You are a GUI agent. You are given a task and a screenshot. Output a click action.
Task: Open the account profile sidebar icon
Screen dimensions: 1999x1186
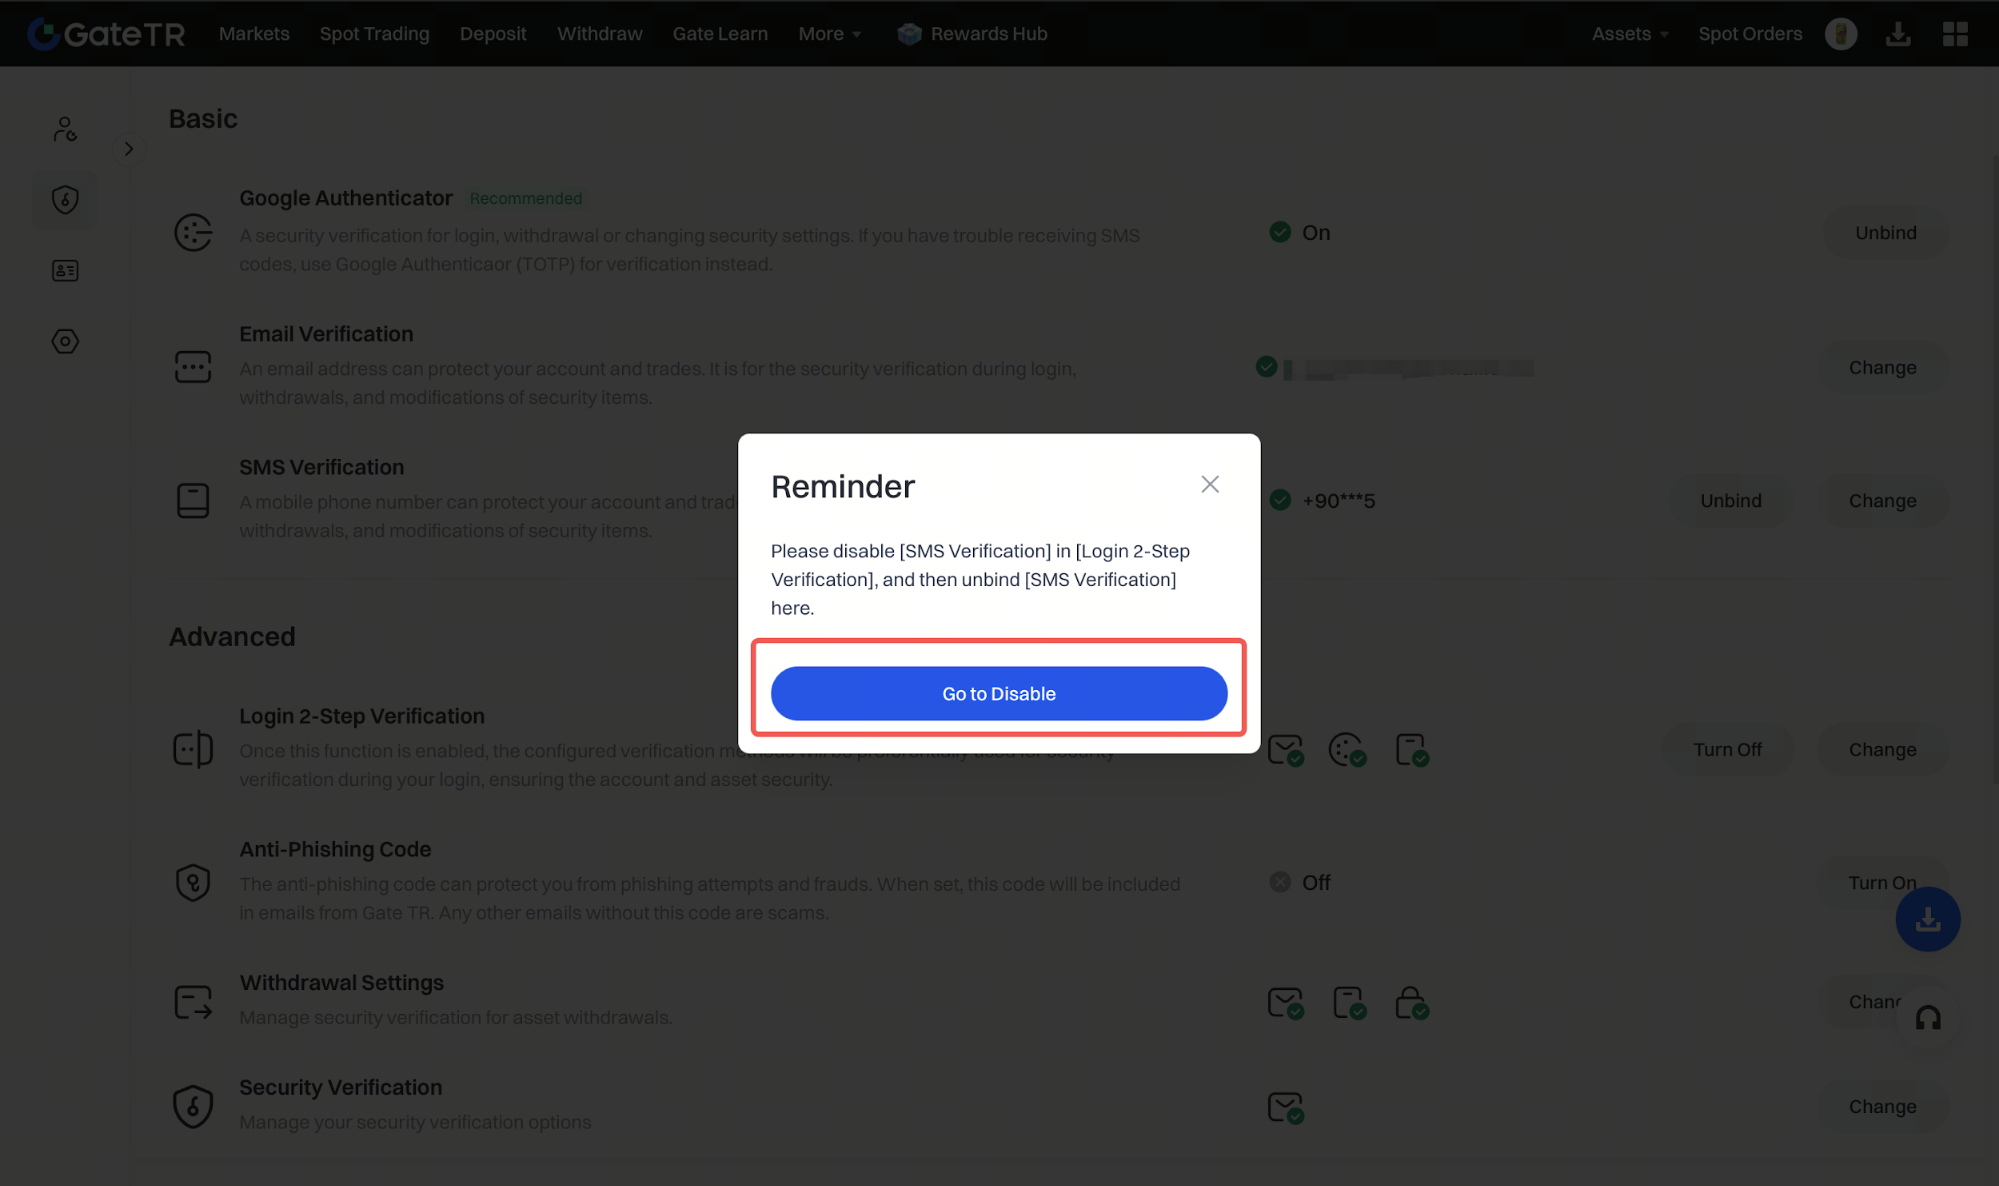[65, 129]
